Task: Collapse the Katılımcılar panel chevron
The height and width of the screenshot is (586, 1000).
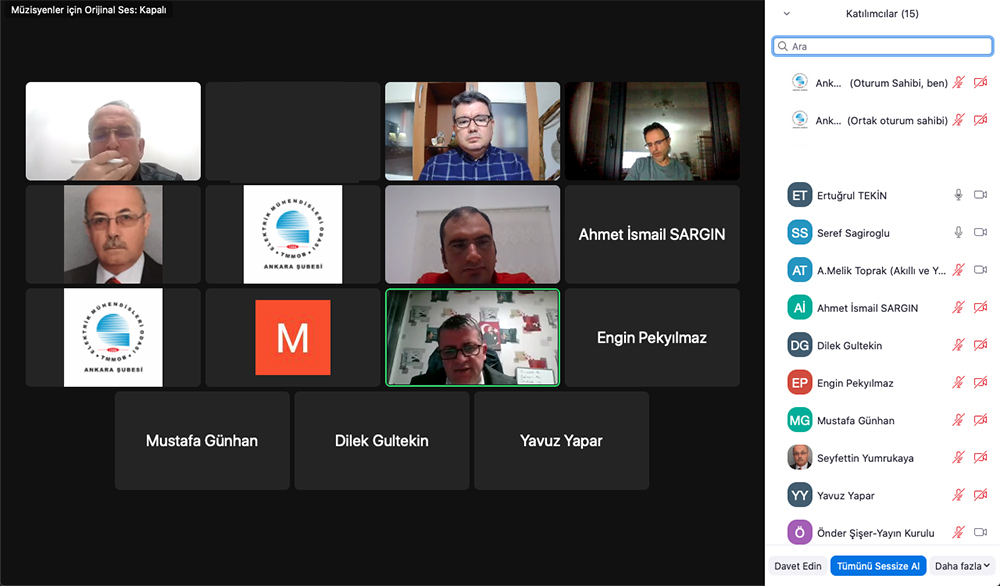Action: pyautogui.click(x=786, y=13)
